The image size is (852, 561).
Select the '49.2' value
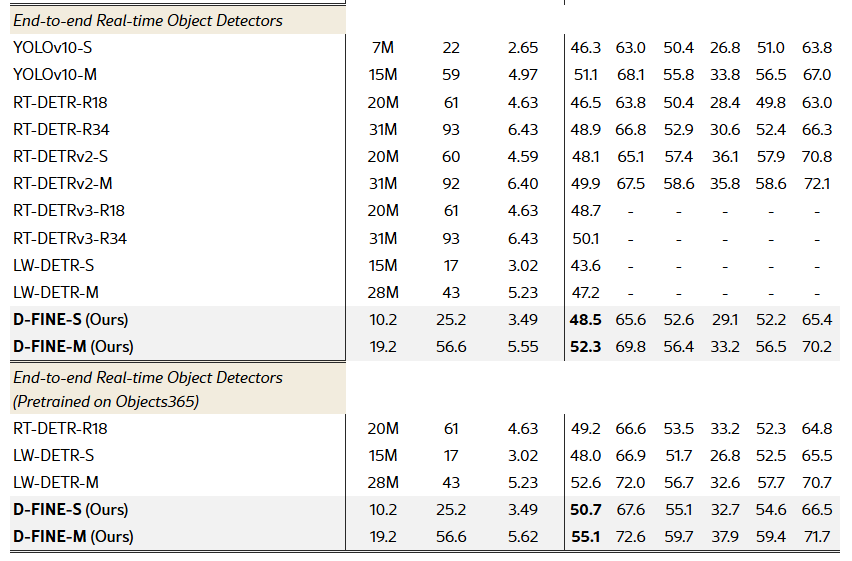pos(585,429)
